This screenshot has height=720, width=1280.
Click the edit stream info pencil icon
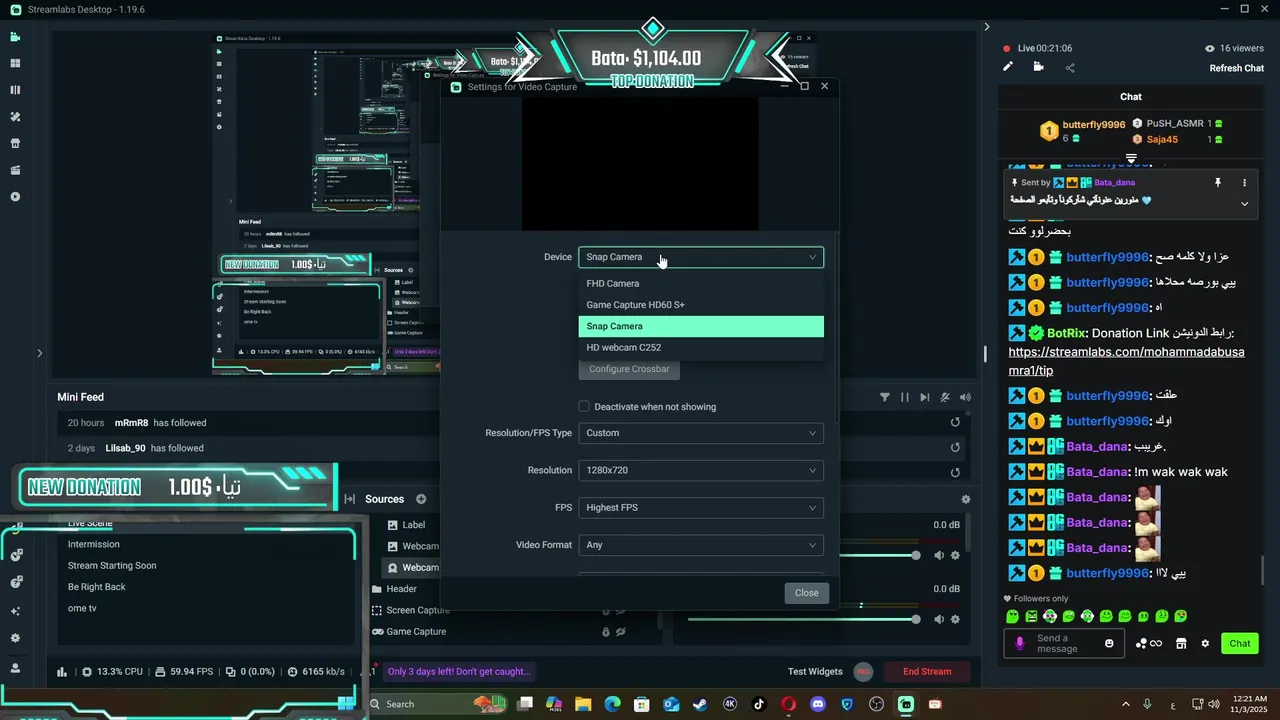1008,67
